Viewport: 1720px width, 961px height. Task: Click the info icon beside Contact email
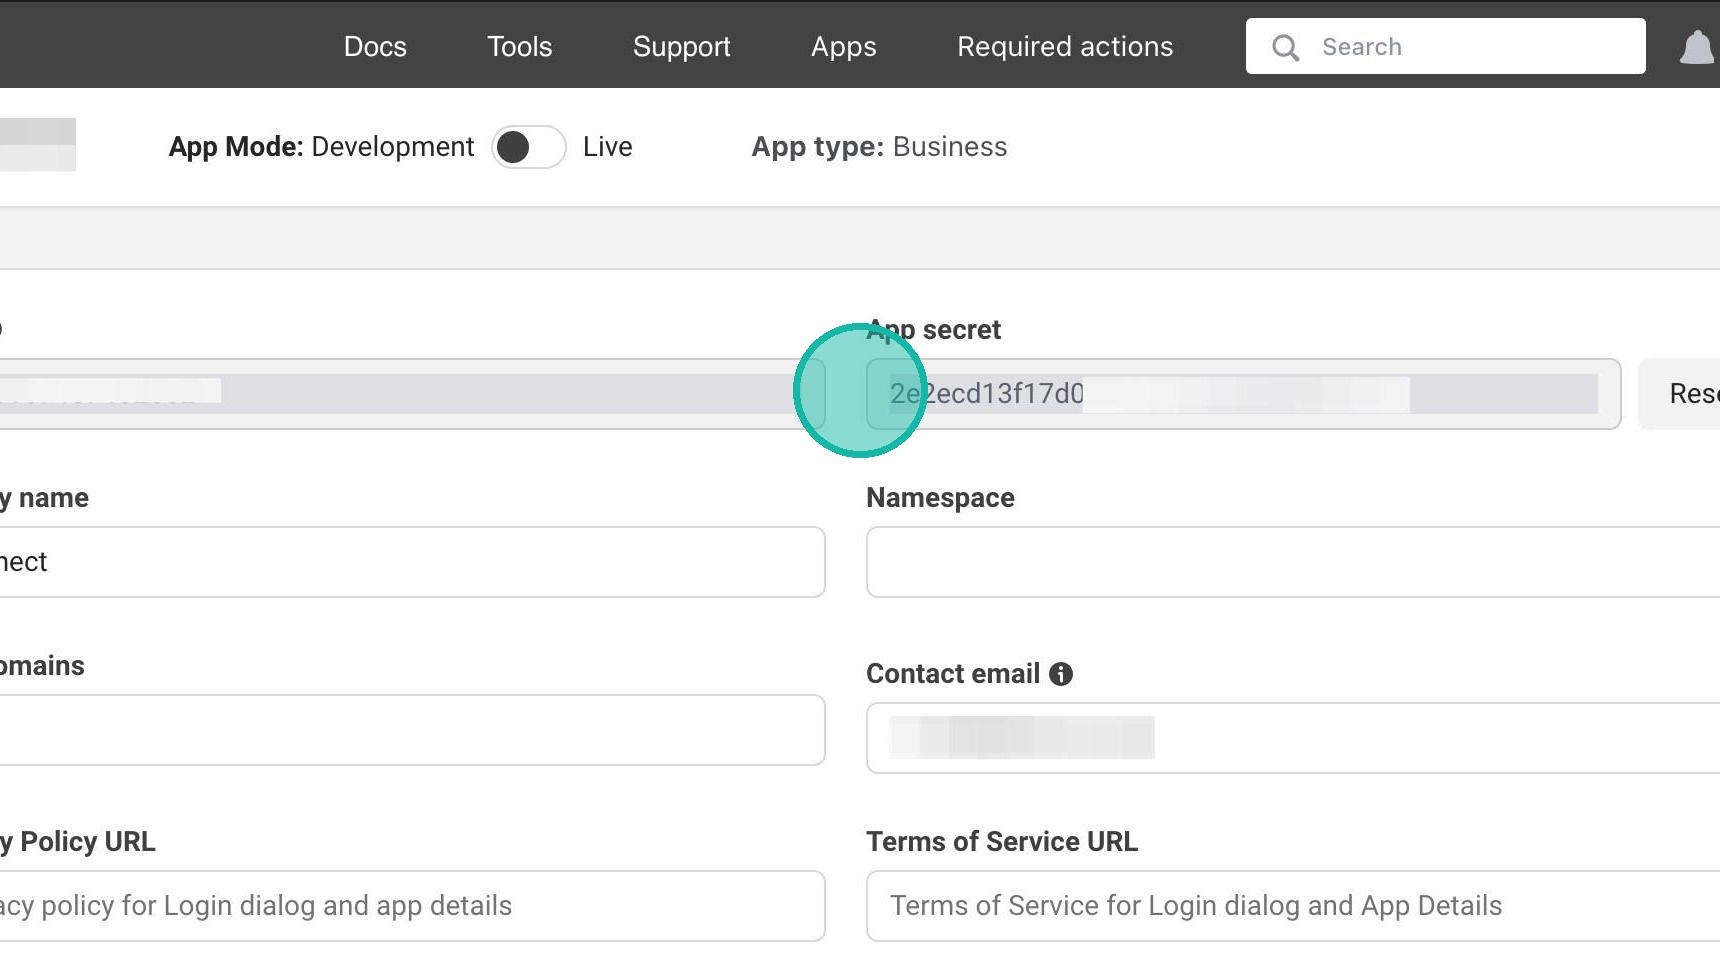tap(1061, 674)
